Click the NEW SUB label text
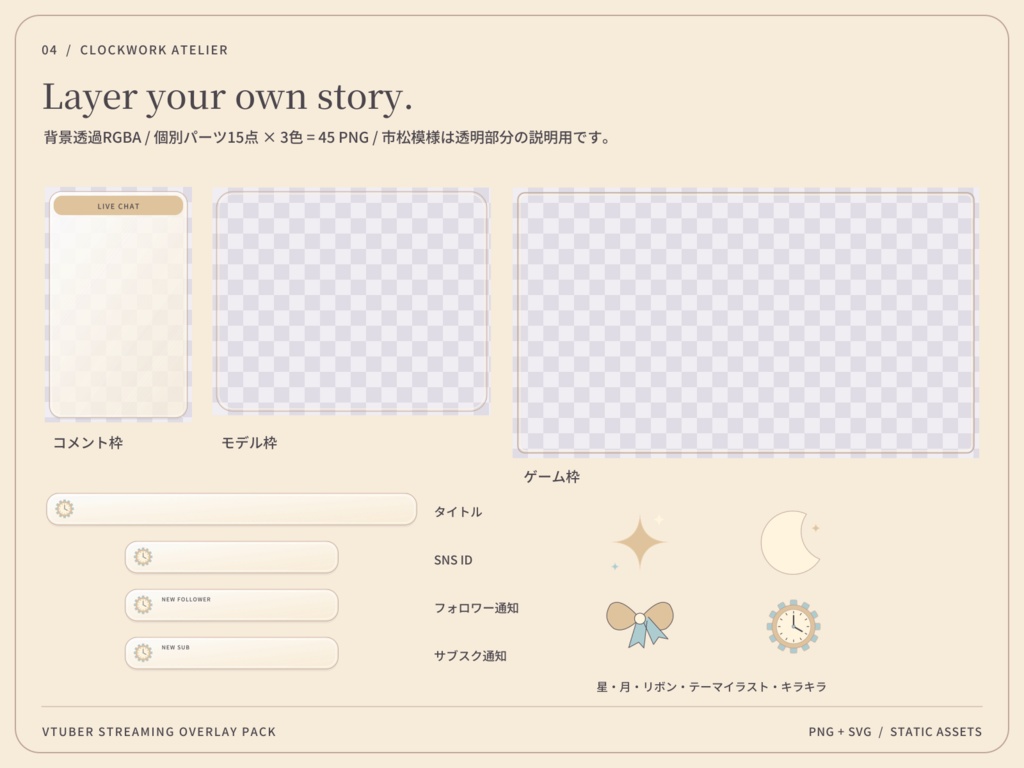 [x=176, y=648]
